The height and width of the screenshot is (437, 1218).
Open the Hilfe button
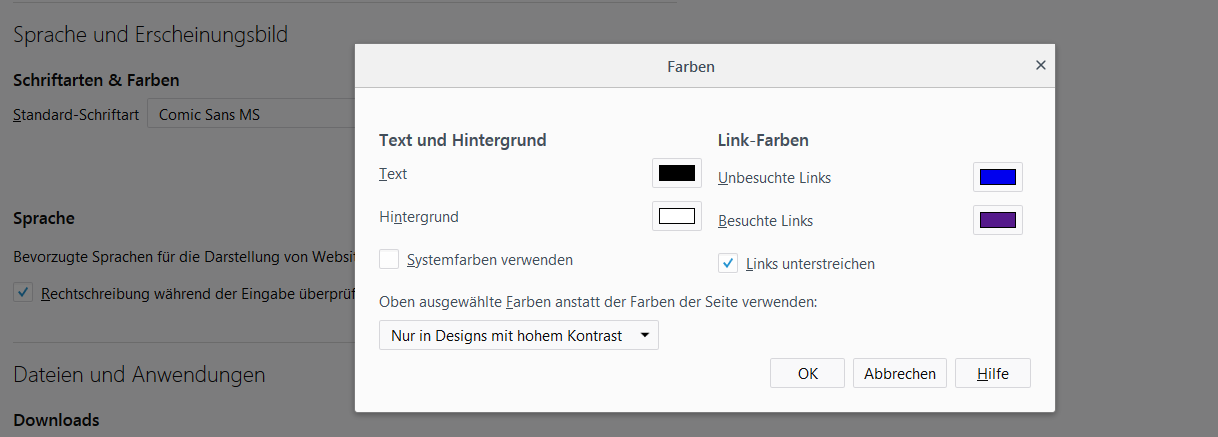coord(992,373)
